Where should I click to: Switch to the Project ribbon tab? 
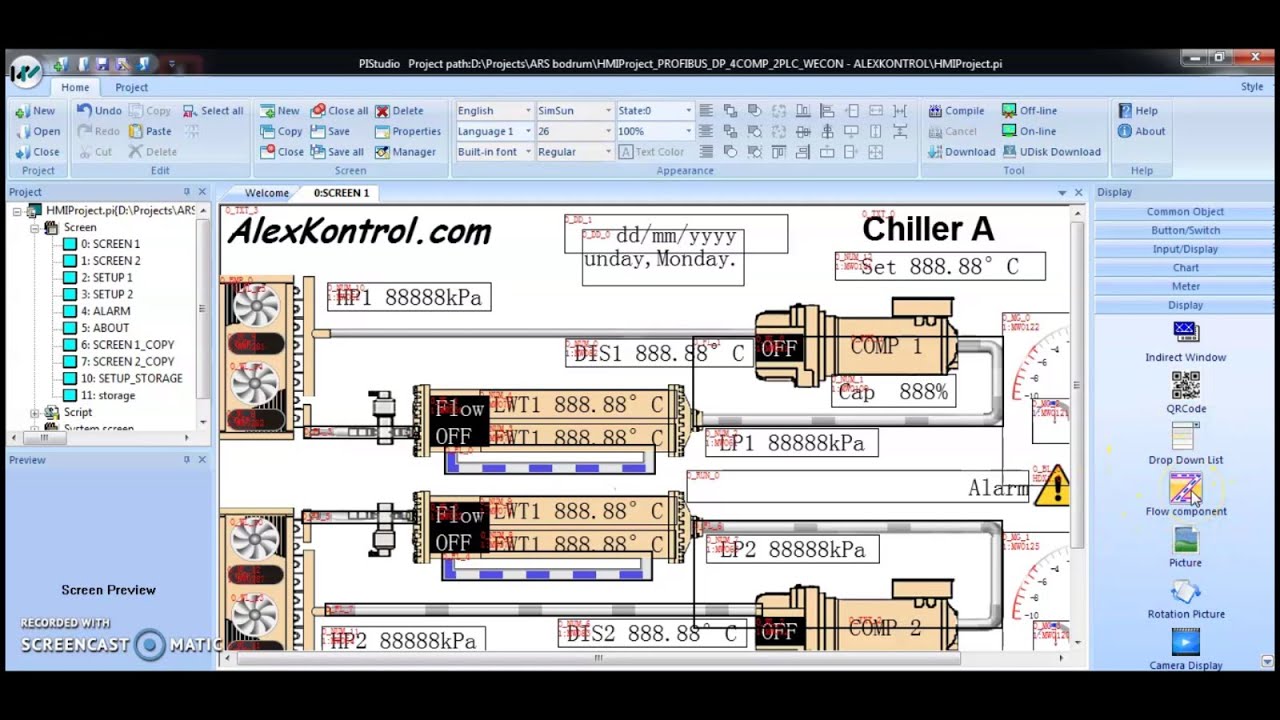coord(131,87)
